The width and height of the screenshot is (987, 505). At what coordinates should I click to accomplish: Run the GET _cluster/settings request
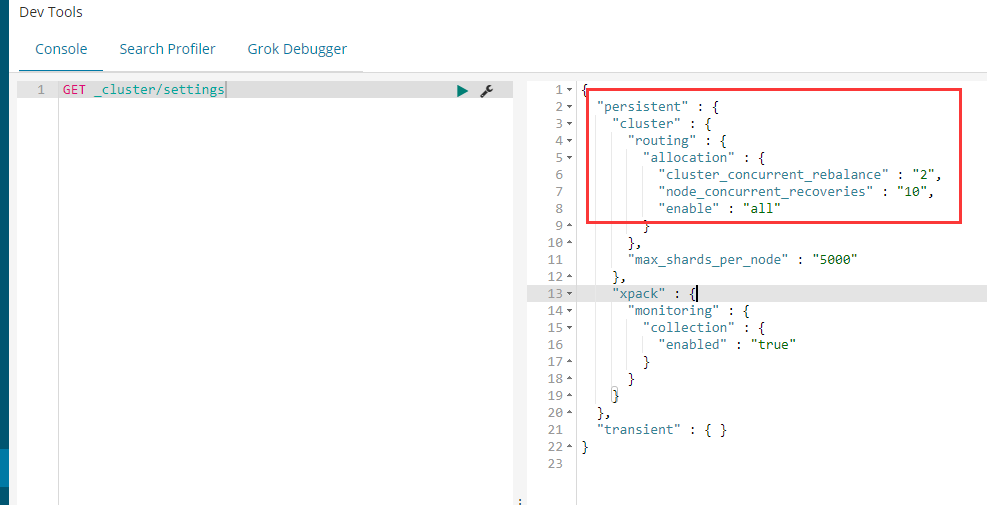point(463,91)
